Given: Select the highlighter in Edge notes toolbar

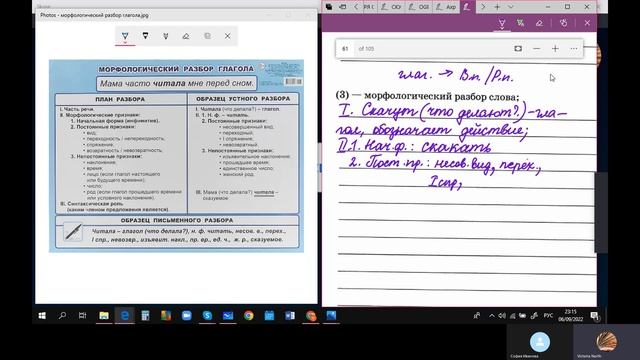Looking at the screenshot, I should pyautogui.click(x=520, y=23).
